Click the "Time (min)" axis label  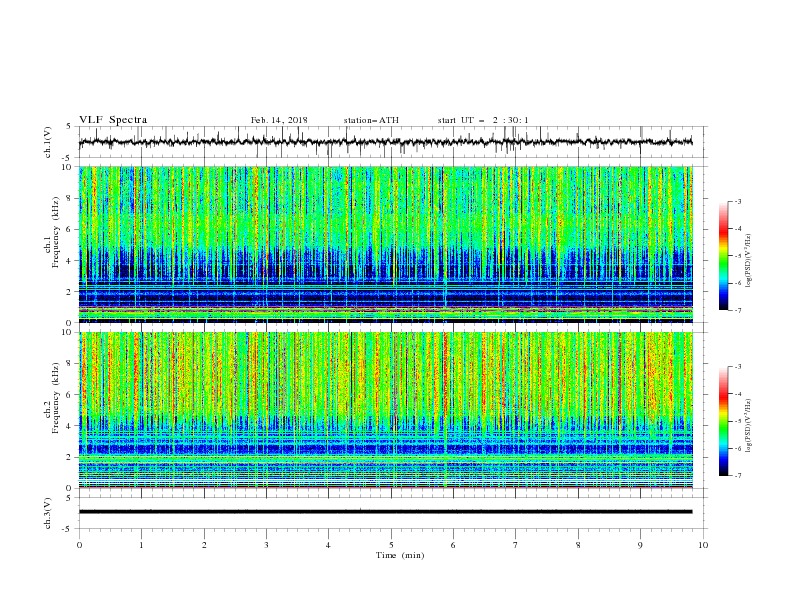tap(400, 555)
